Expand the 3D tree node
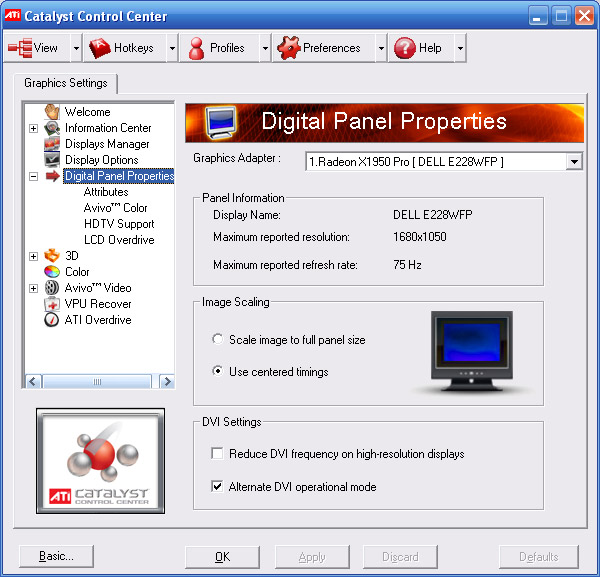This screenshot has width=600, height=577. coord(34,256)
